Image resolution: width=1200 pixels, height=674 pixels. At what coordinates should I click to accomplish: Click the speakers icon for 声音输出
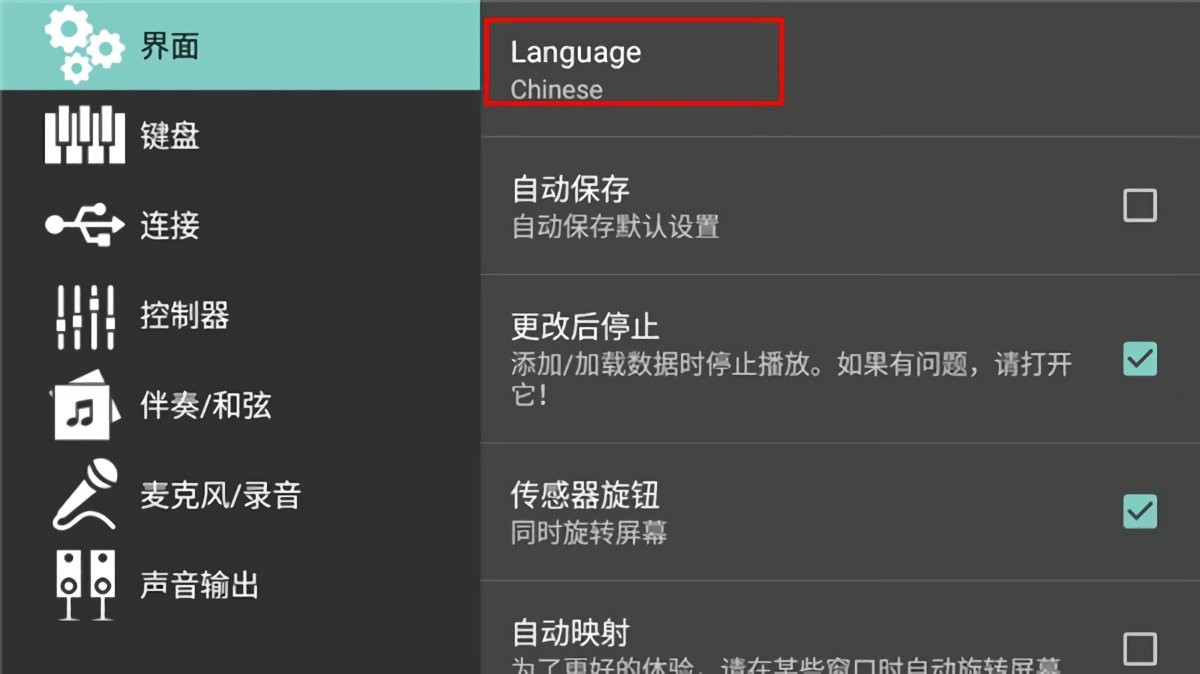[x=85, y=585]
